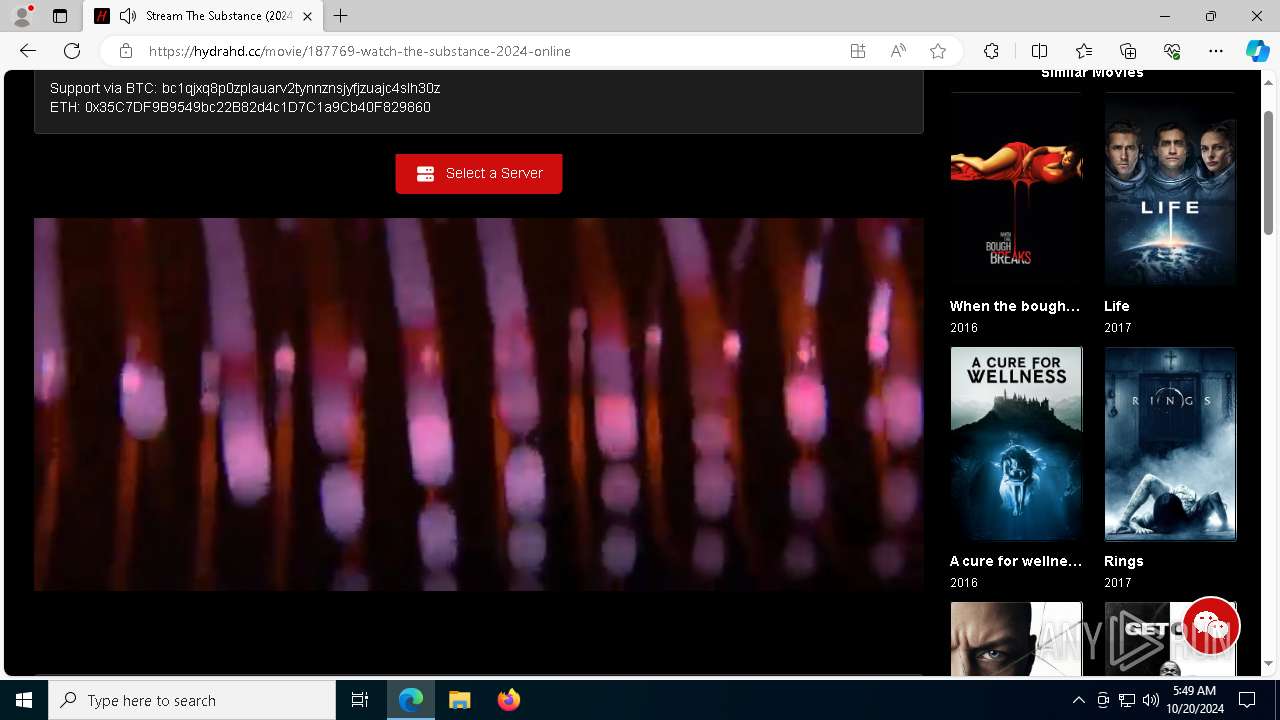Show hidden system tray icons

pos(1078,700)
